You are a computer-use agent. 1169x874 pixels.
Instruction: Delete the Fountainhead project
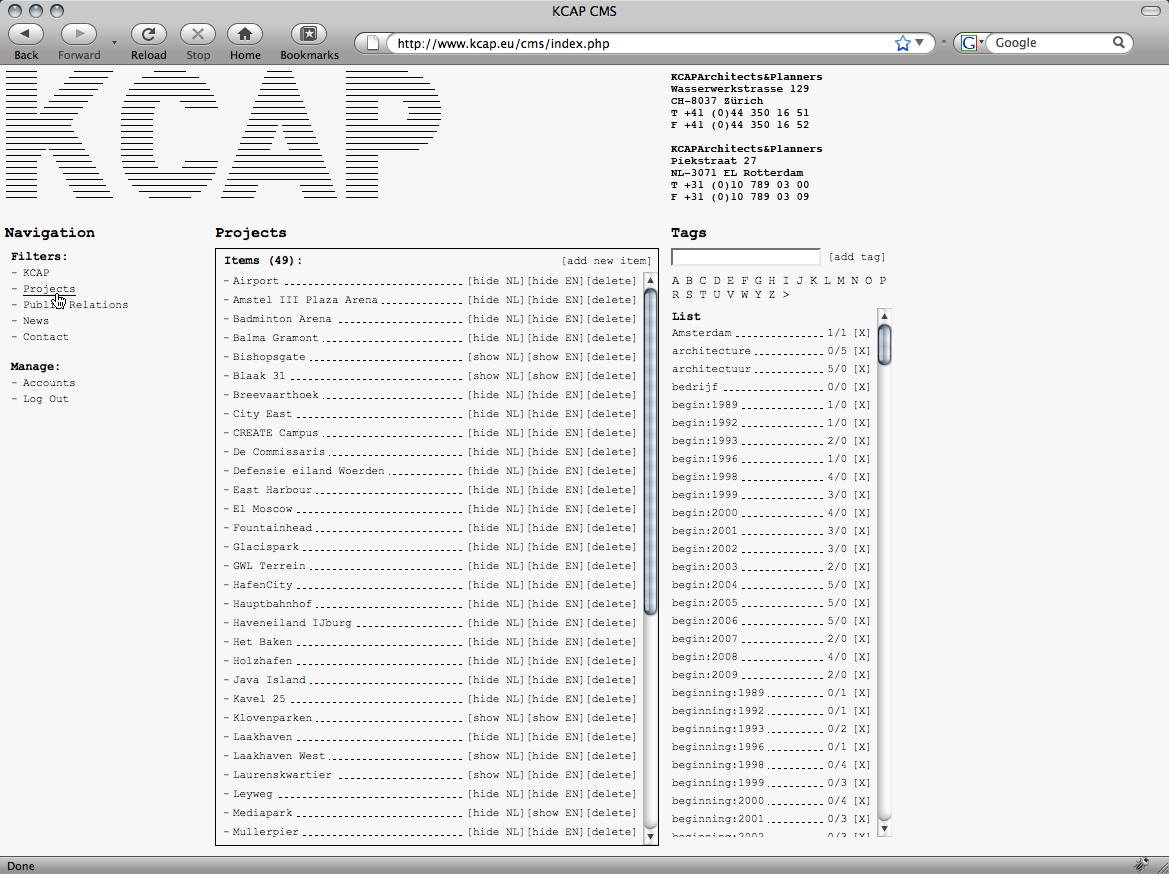coord(612,528)
